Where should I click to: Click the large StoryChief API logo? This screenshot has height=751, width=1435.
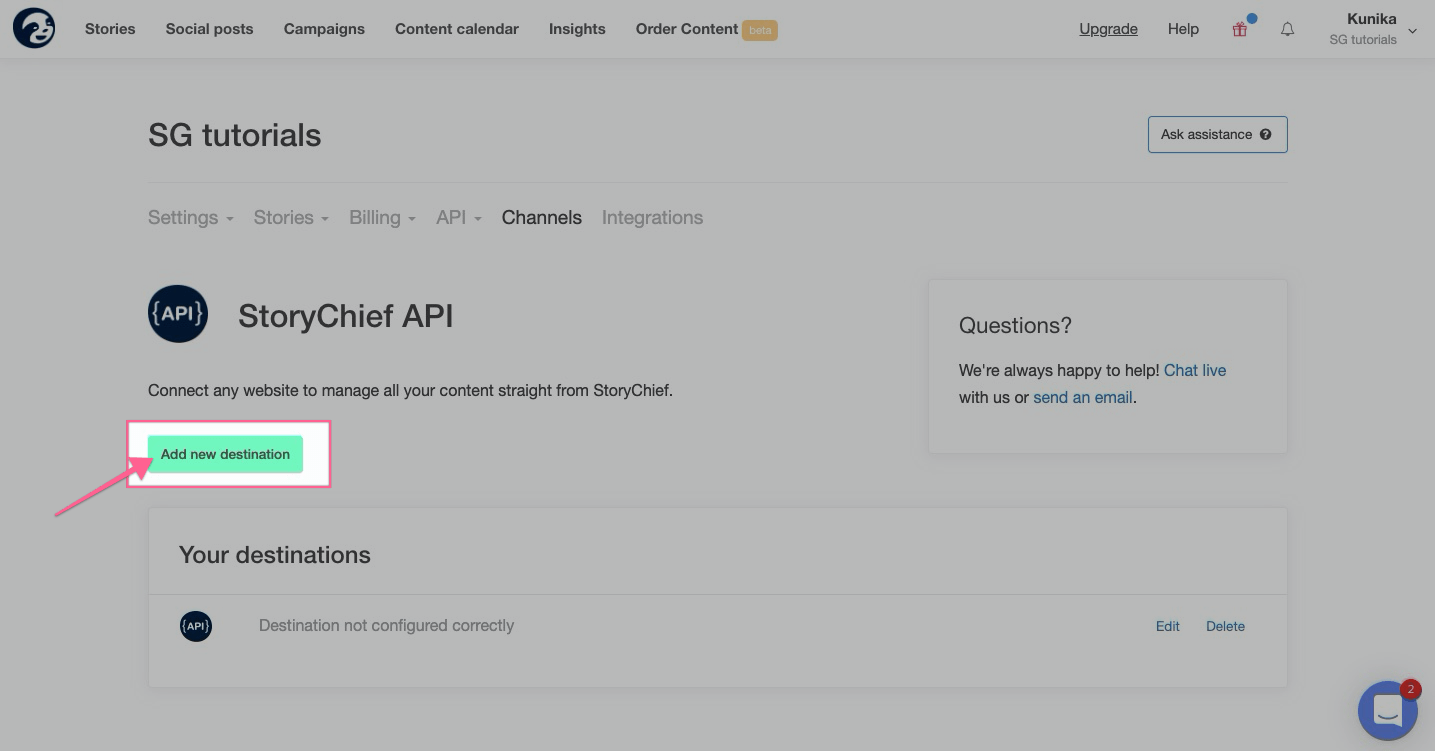tap(178, 314)
